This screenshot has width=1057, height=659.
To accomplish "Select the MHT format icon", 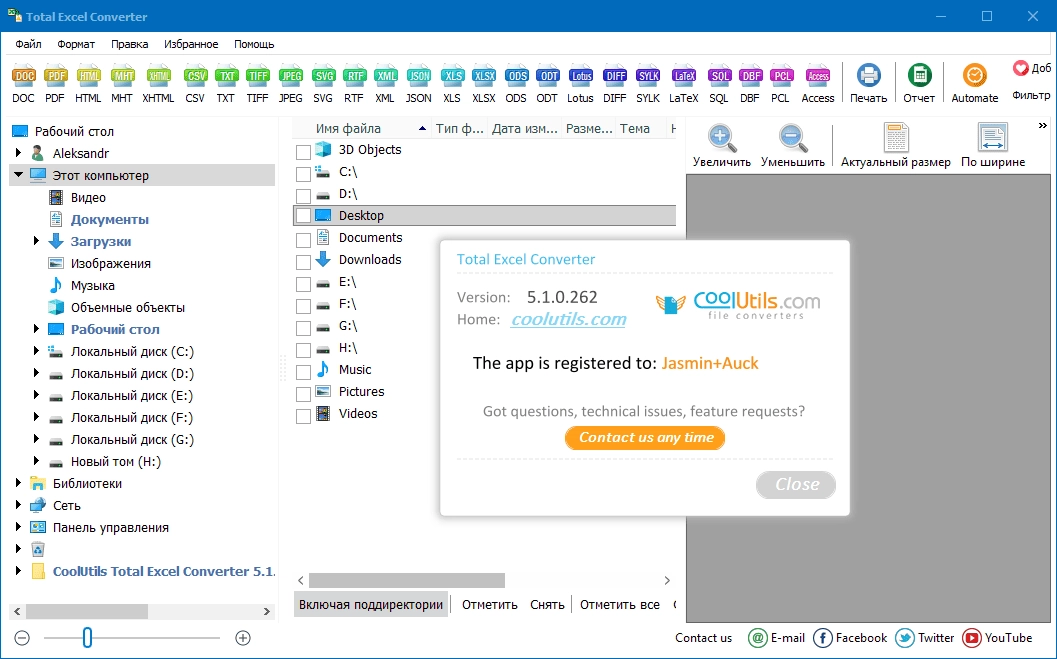I will point(122,76).
